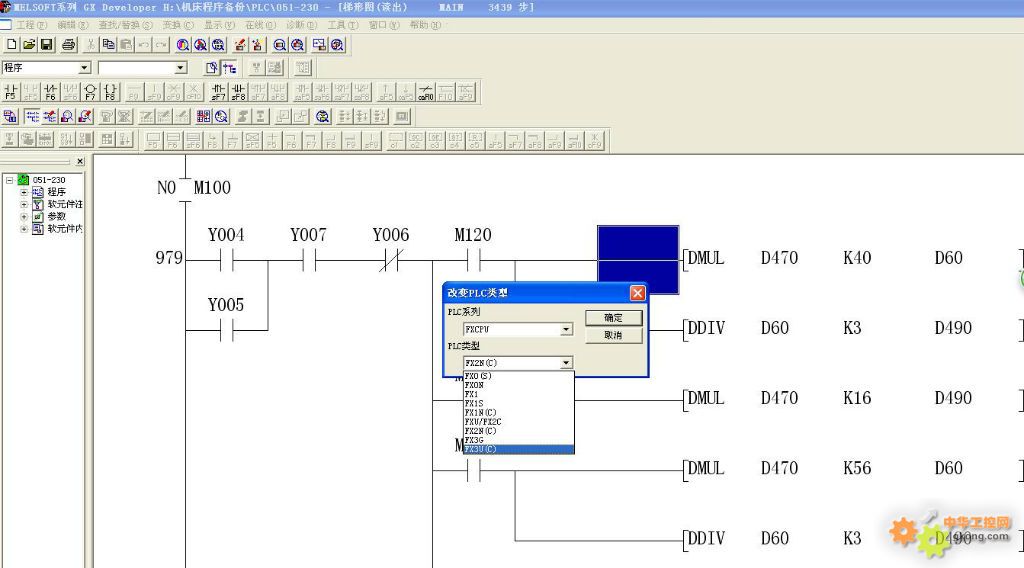Open the PLC类型 FX2N(C) dropdown arrow
This screenshot has width=1024, height=568.
tap(566, 362)
